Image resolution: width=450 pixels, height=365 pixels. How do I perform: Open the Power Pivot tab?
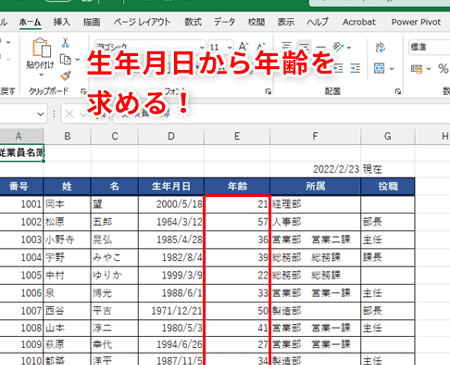click(416, 22)
